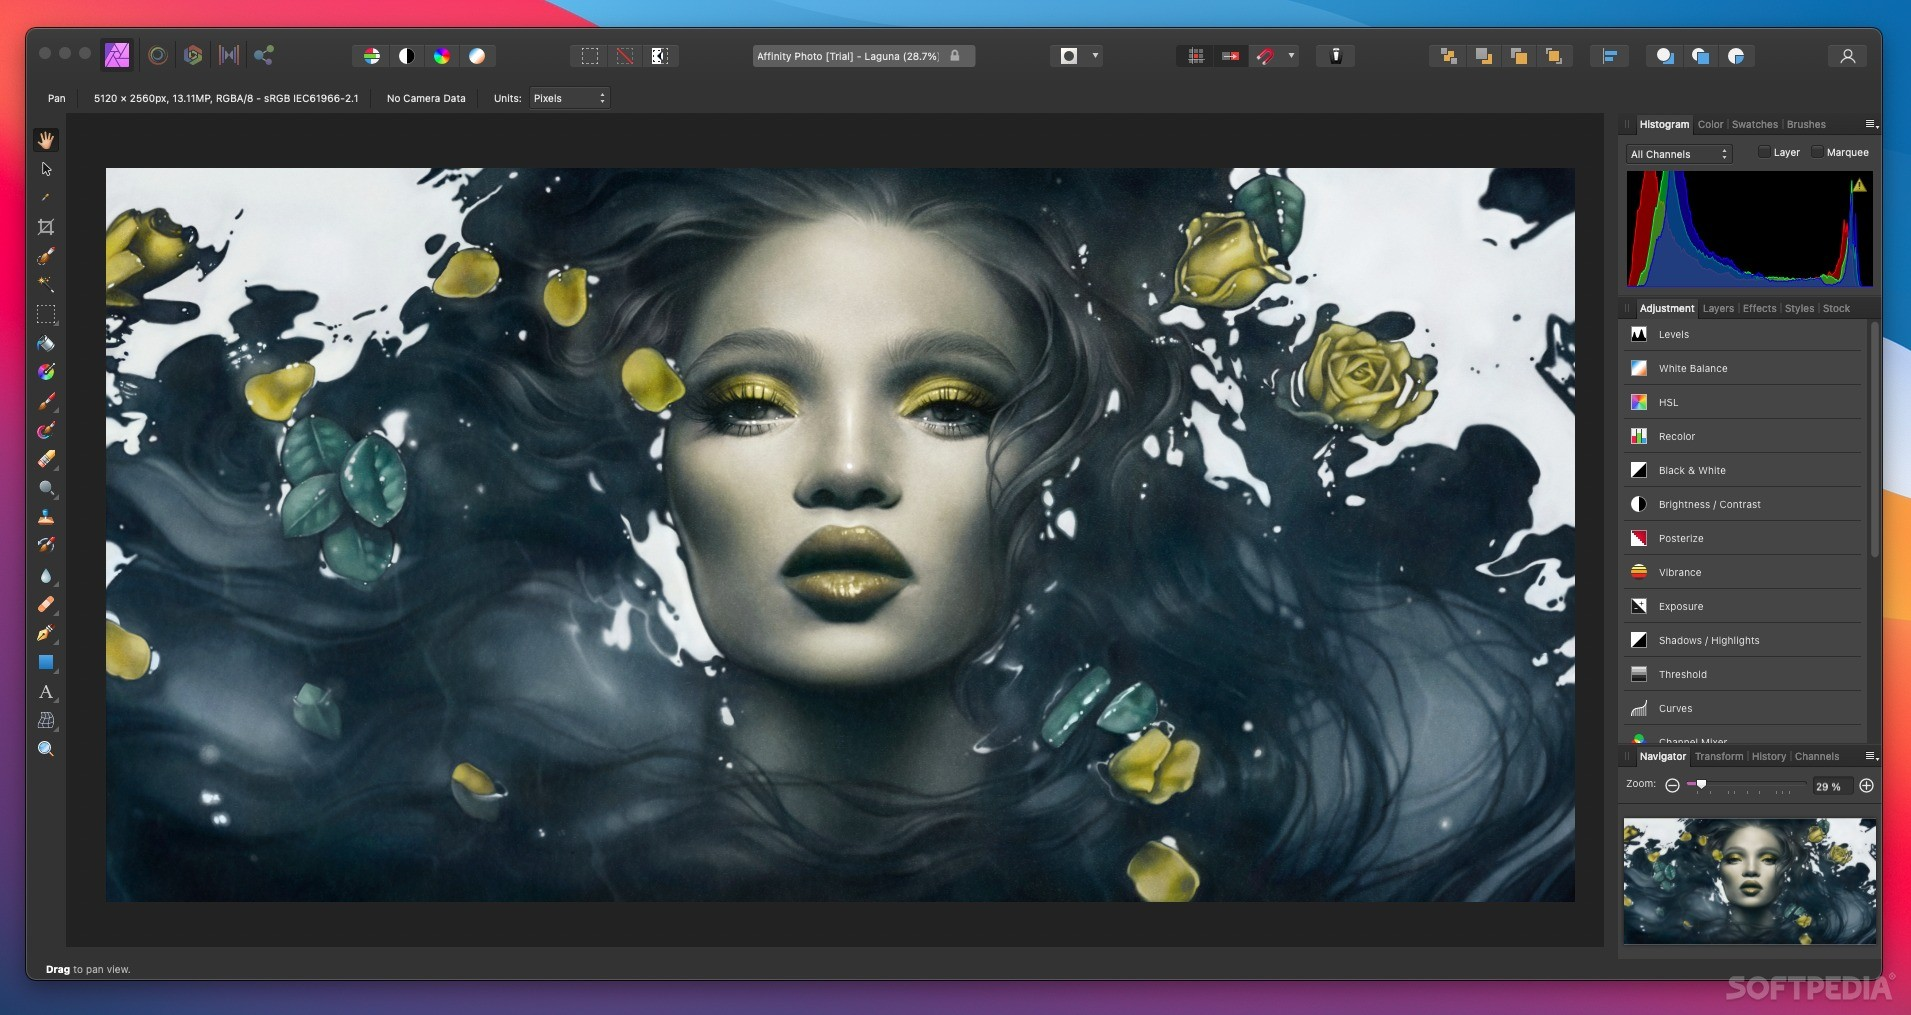Select the Selection Brush tool

46,256
